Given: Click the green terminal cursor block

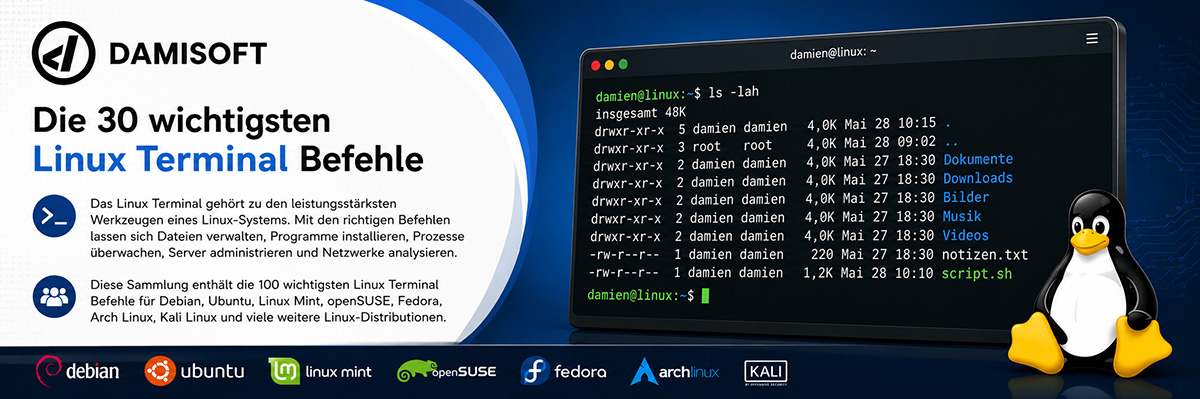Looking at the screenshot, I should (705, 296).
